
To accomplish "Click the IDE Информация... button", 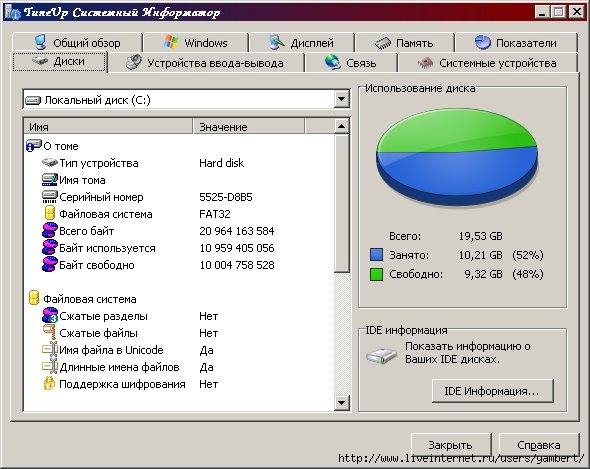I will (493, 391).
